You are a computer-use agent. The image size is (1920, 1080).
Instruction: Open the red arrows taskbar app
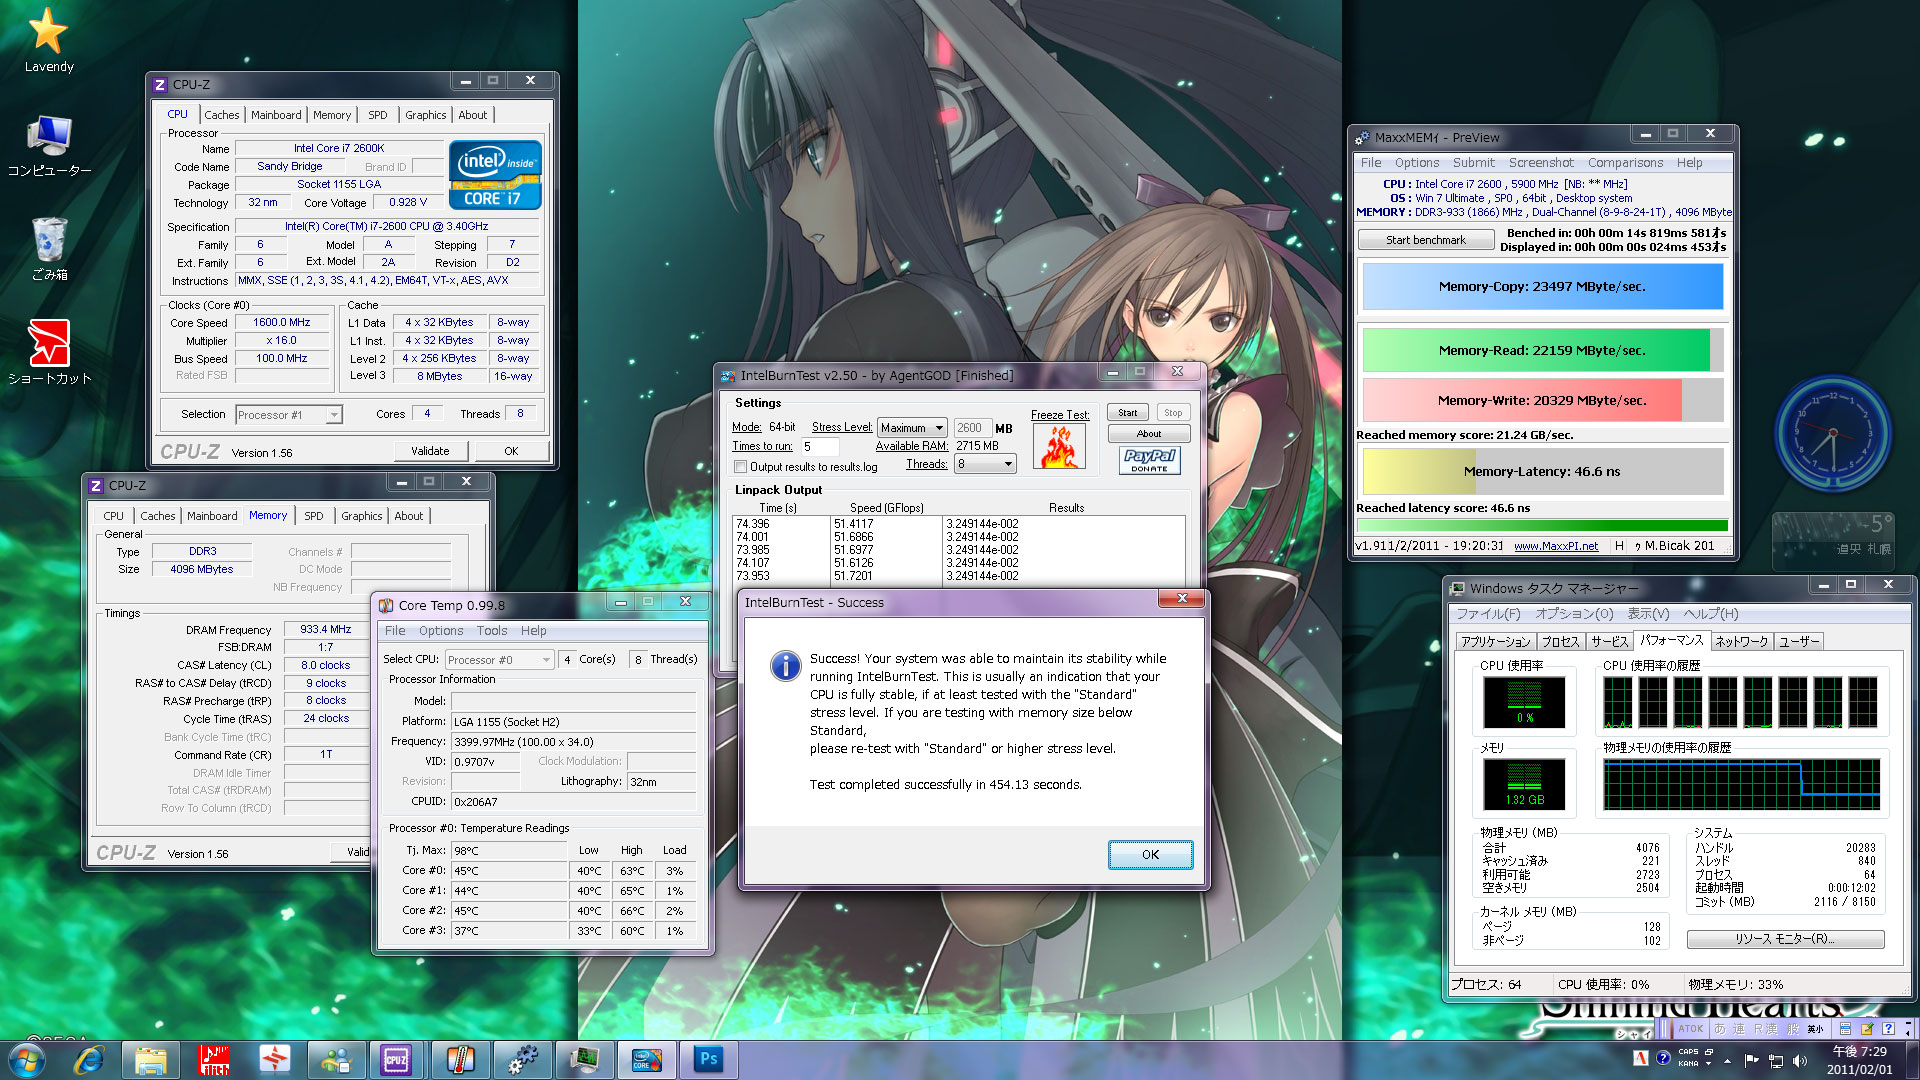274,1059
